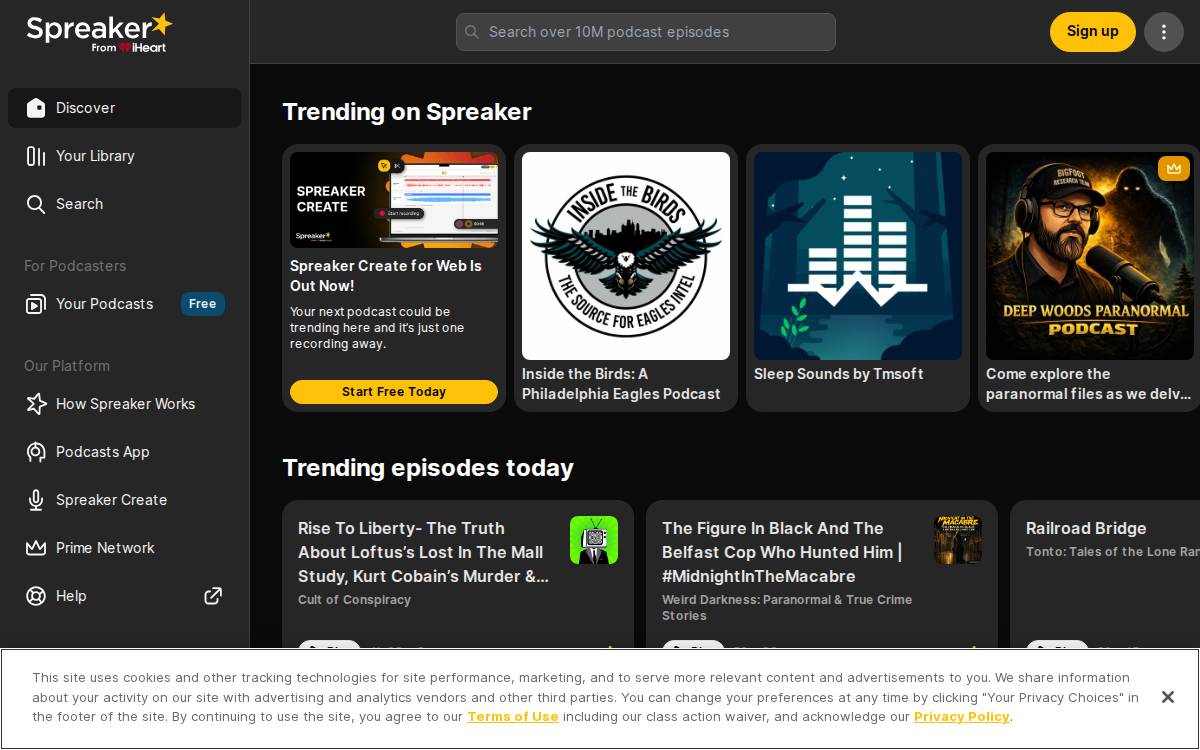Image resolution: width=1200 pixels, height=750 pixels.
Task: Open the Inside the Birds podcast title
Action: pyautogui.click(x=621, y=384)
